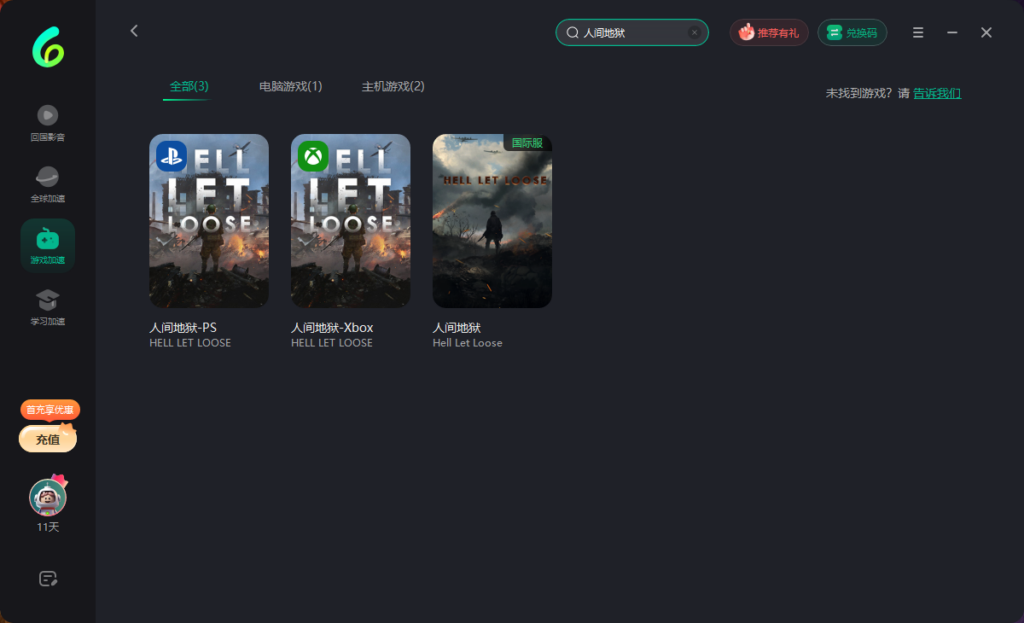Click the 推荐有礼 button
Viewport: 1024px width, 623px height.
pos(768,33)
